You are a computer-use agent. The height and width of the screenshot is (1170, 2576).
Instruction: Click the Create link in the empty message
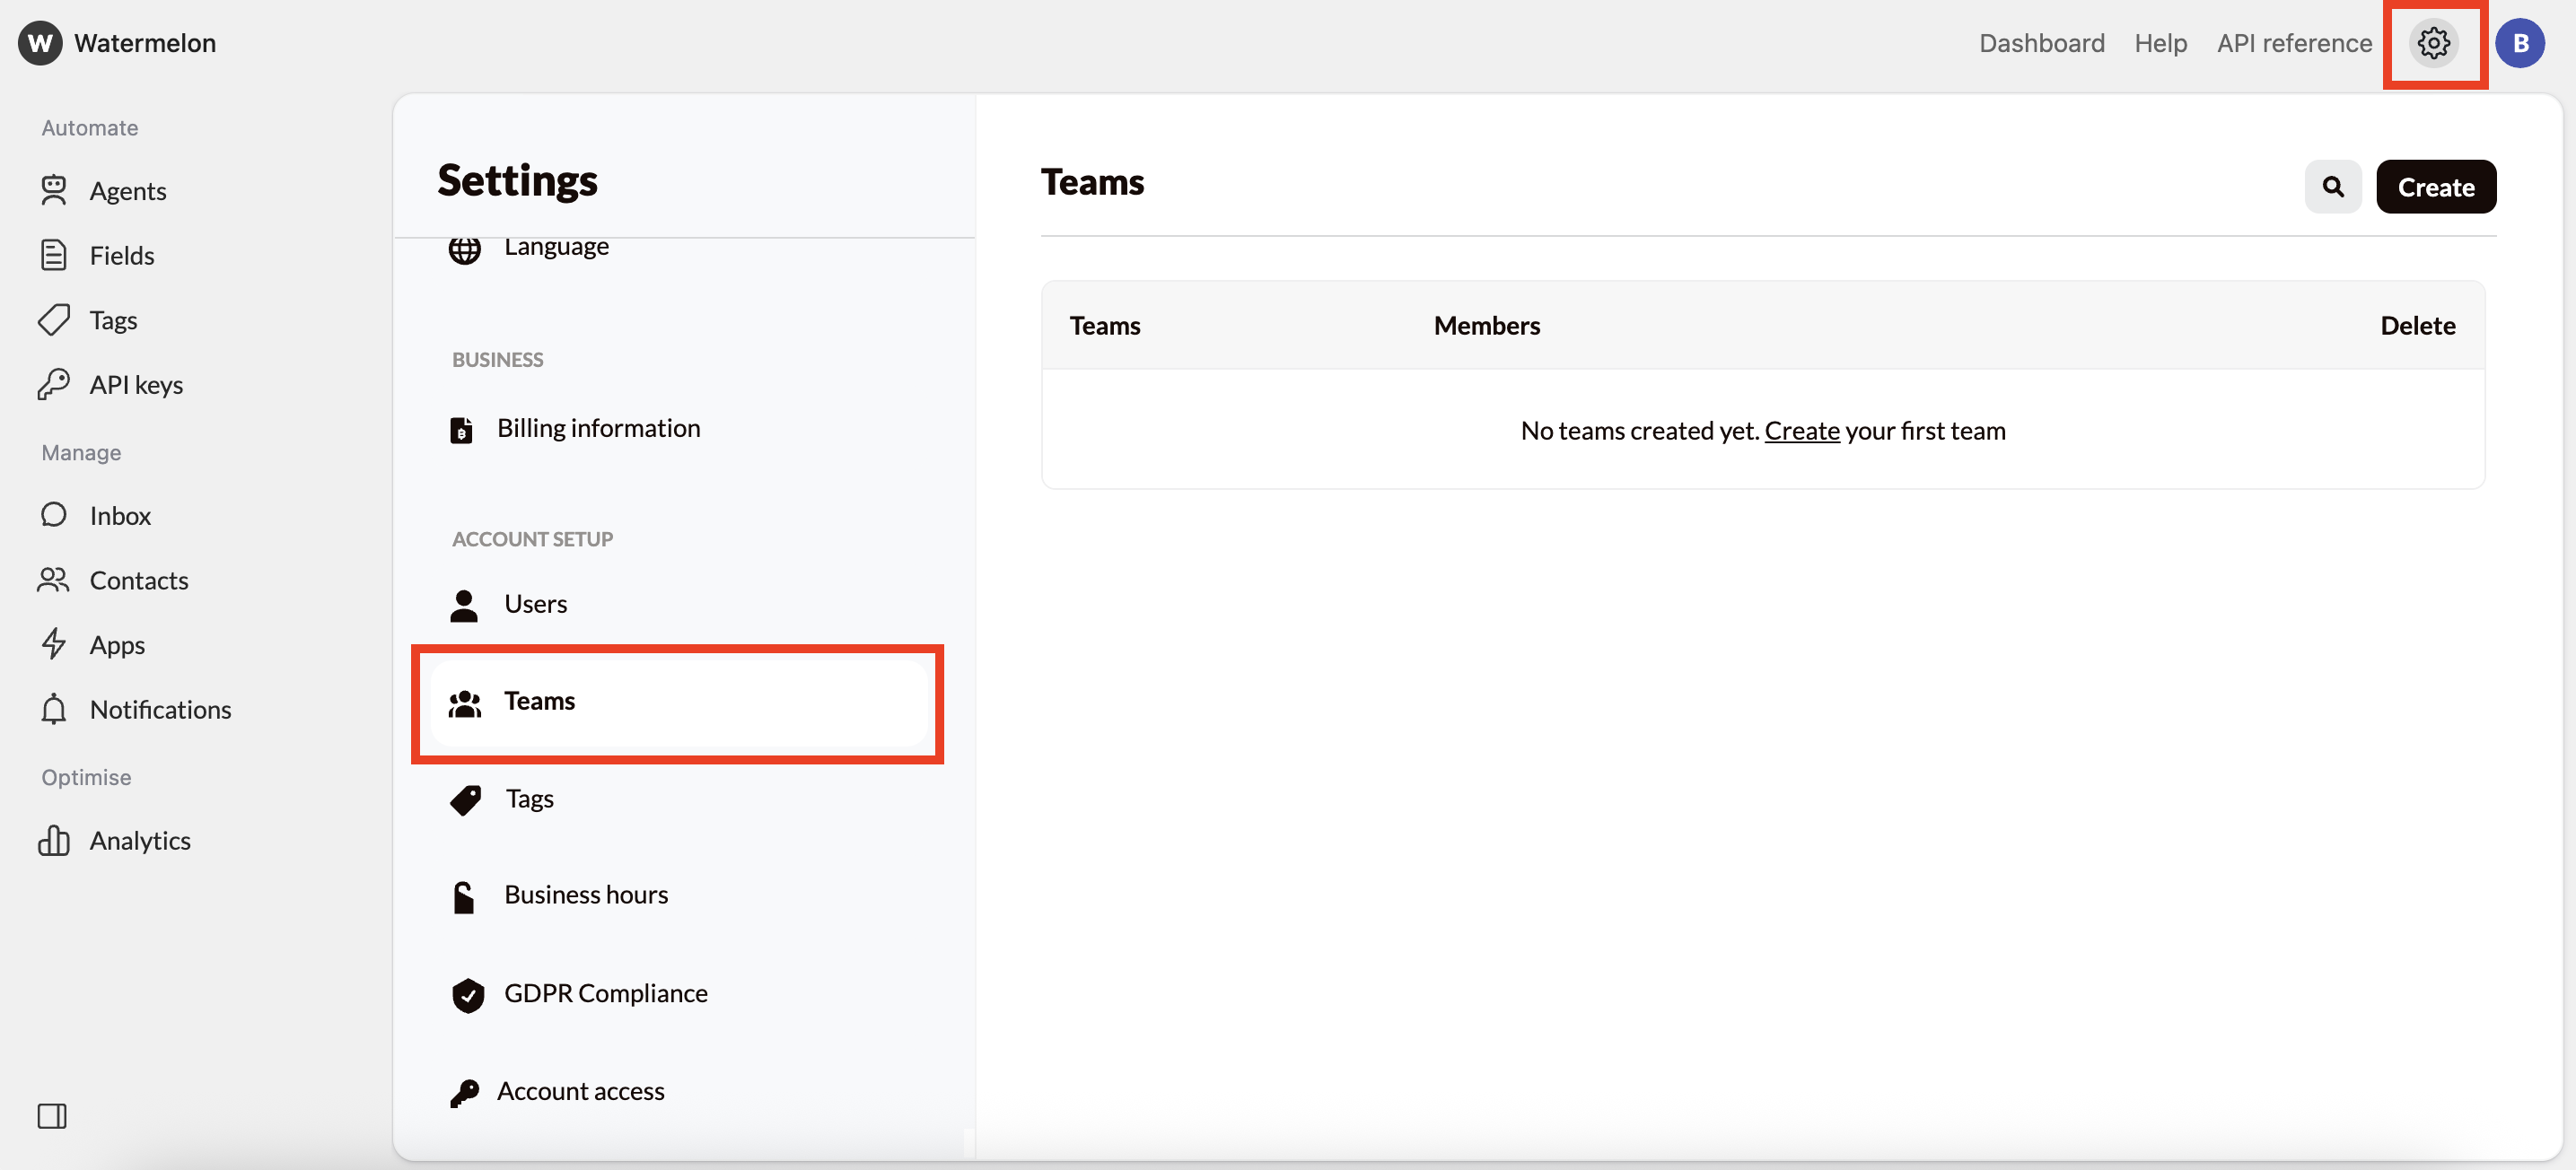tap(1801, 430)
